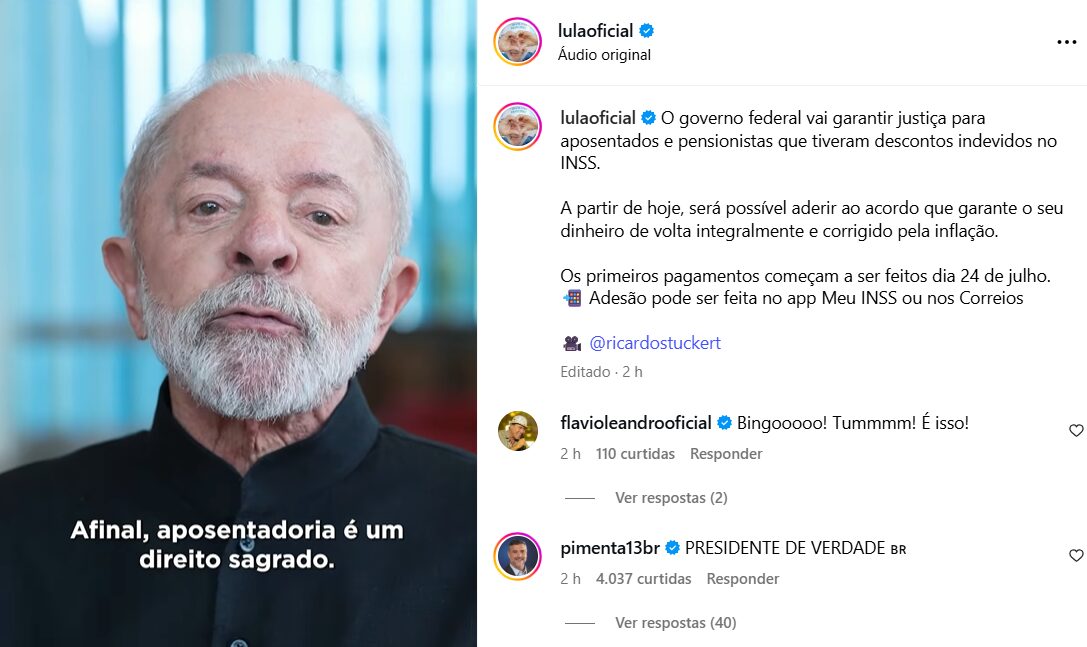The width and height of the screenshot is (1087, 647).
Task: View 110 curtidas on flavioleandrooficial's comment
Action: pos(635,454)
